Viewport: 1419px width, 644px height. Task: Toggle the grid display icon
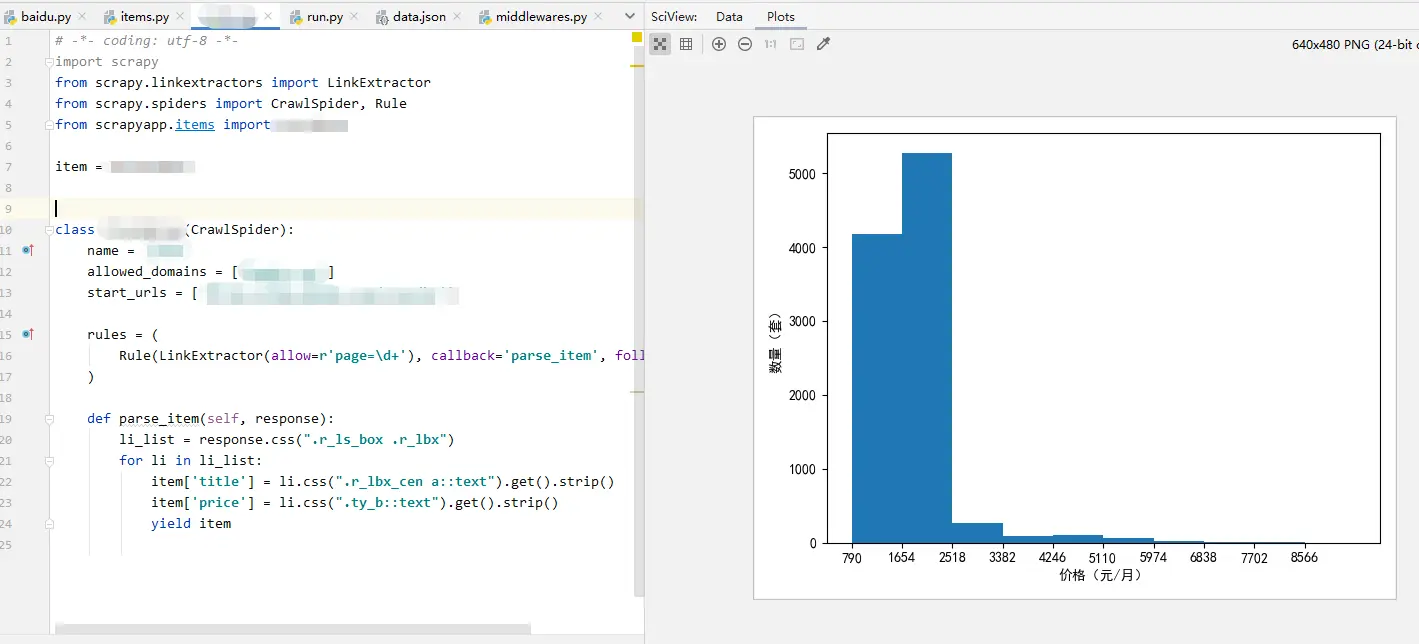(x=686, y=44)
